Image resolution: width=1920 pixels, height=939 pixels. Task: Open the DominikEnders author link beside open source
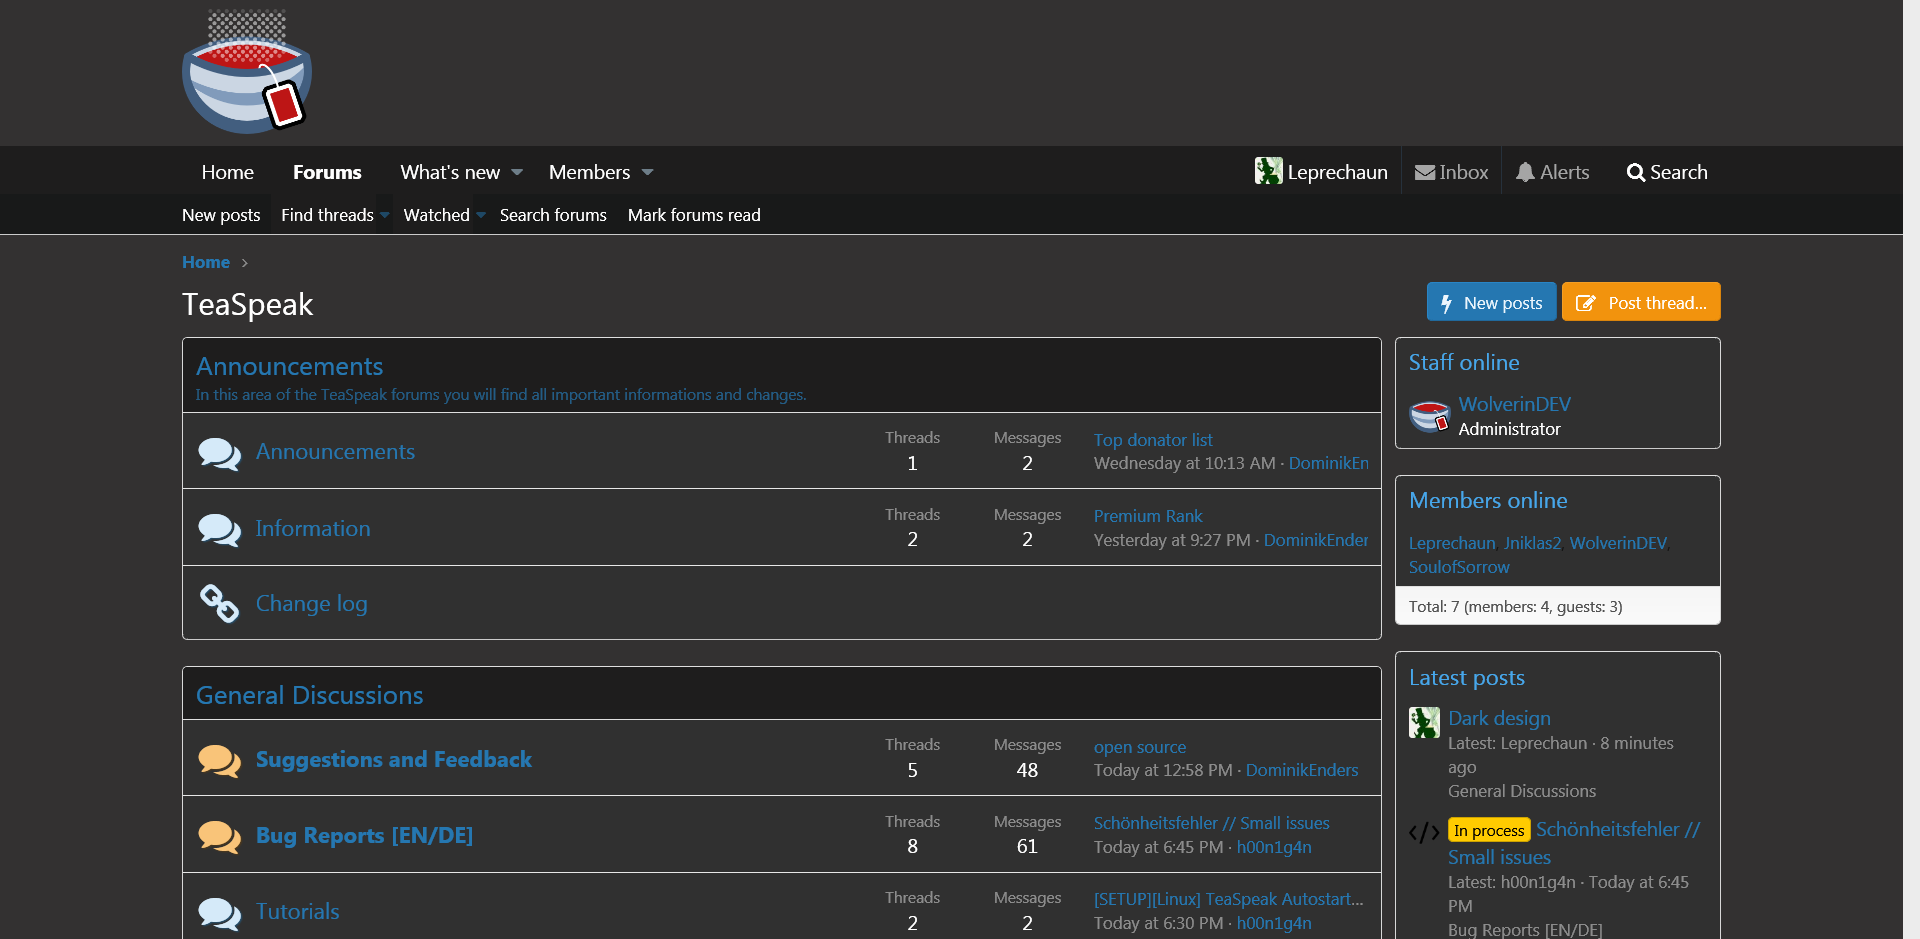1302,770
